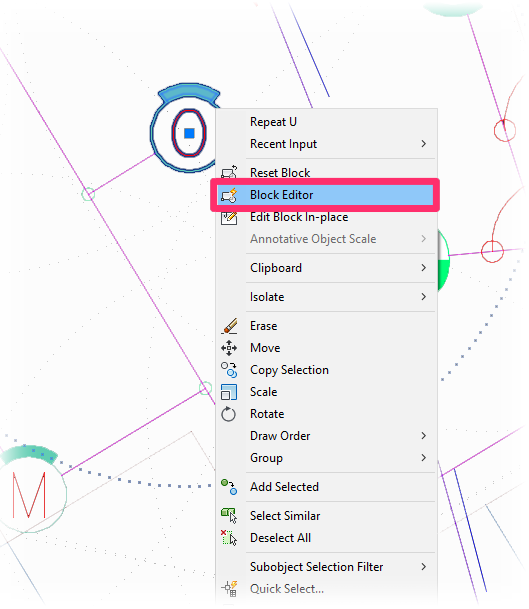The width and height of the screenshot is (529, 609).
Task: Expand the Group submenu arrow
Action: (424, 458)
